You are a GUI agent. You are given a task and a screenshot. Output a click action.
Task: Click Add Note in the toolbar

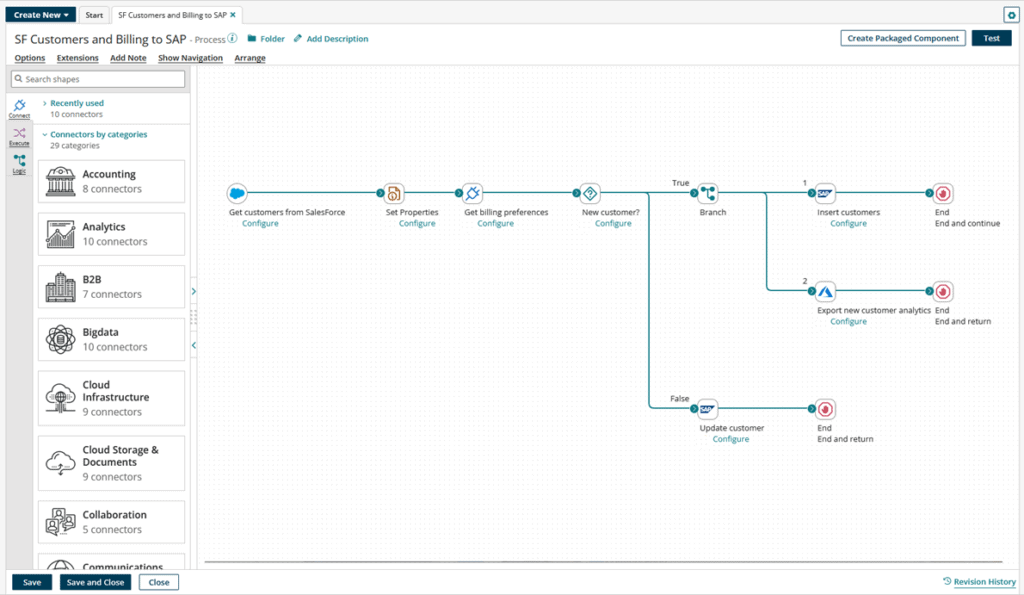click(128, 58)
